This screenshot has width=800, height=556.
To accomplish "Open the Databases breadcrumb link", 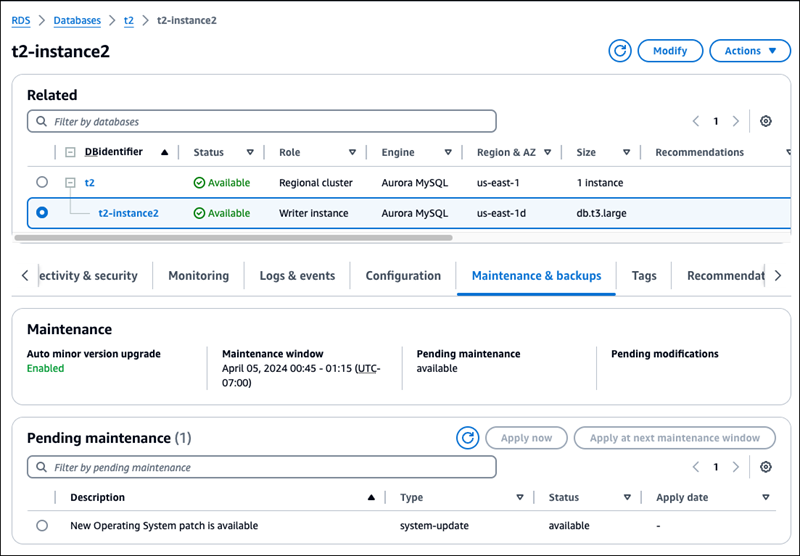I will pos(77,20).
